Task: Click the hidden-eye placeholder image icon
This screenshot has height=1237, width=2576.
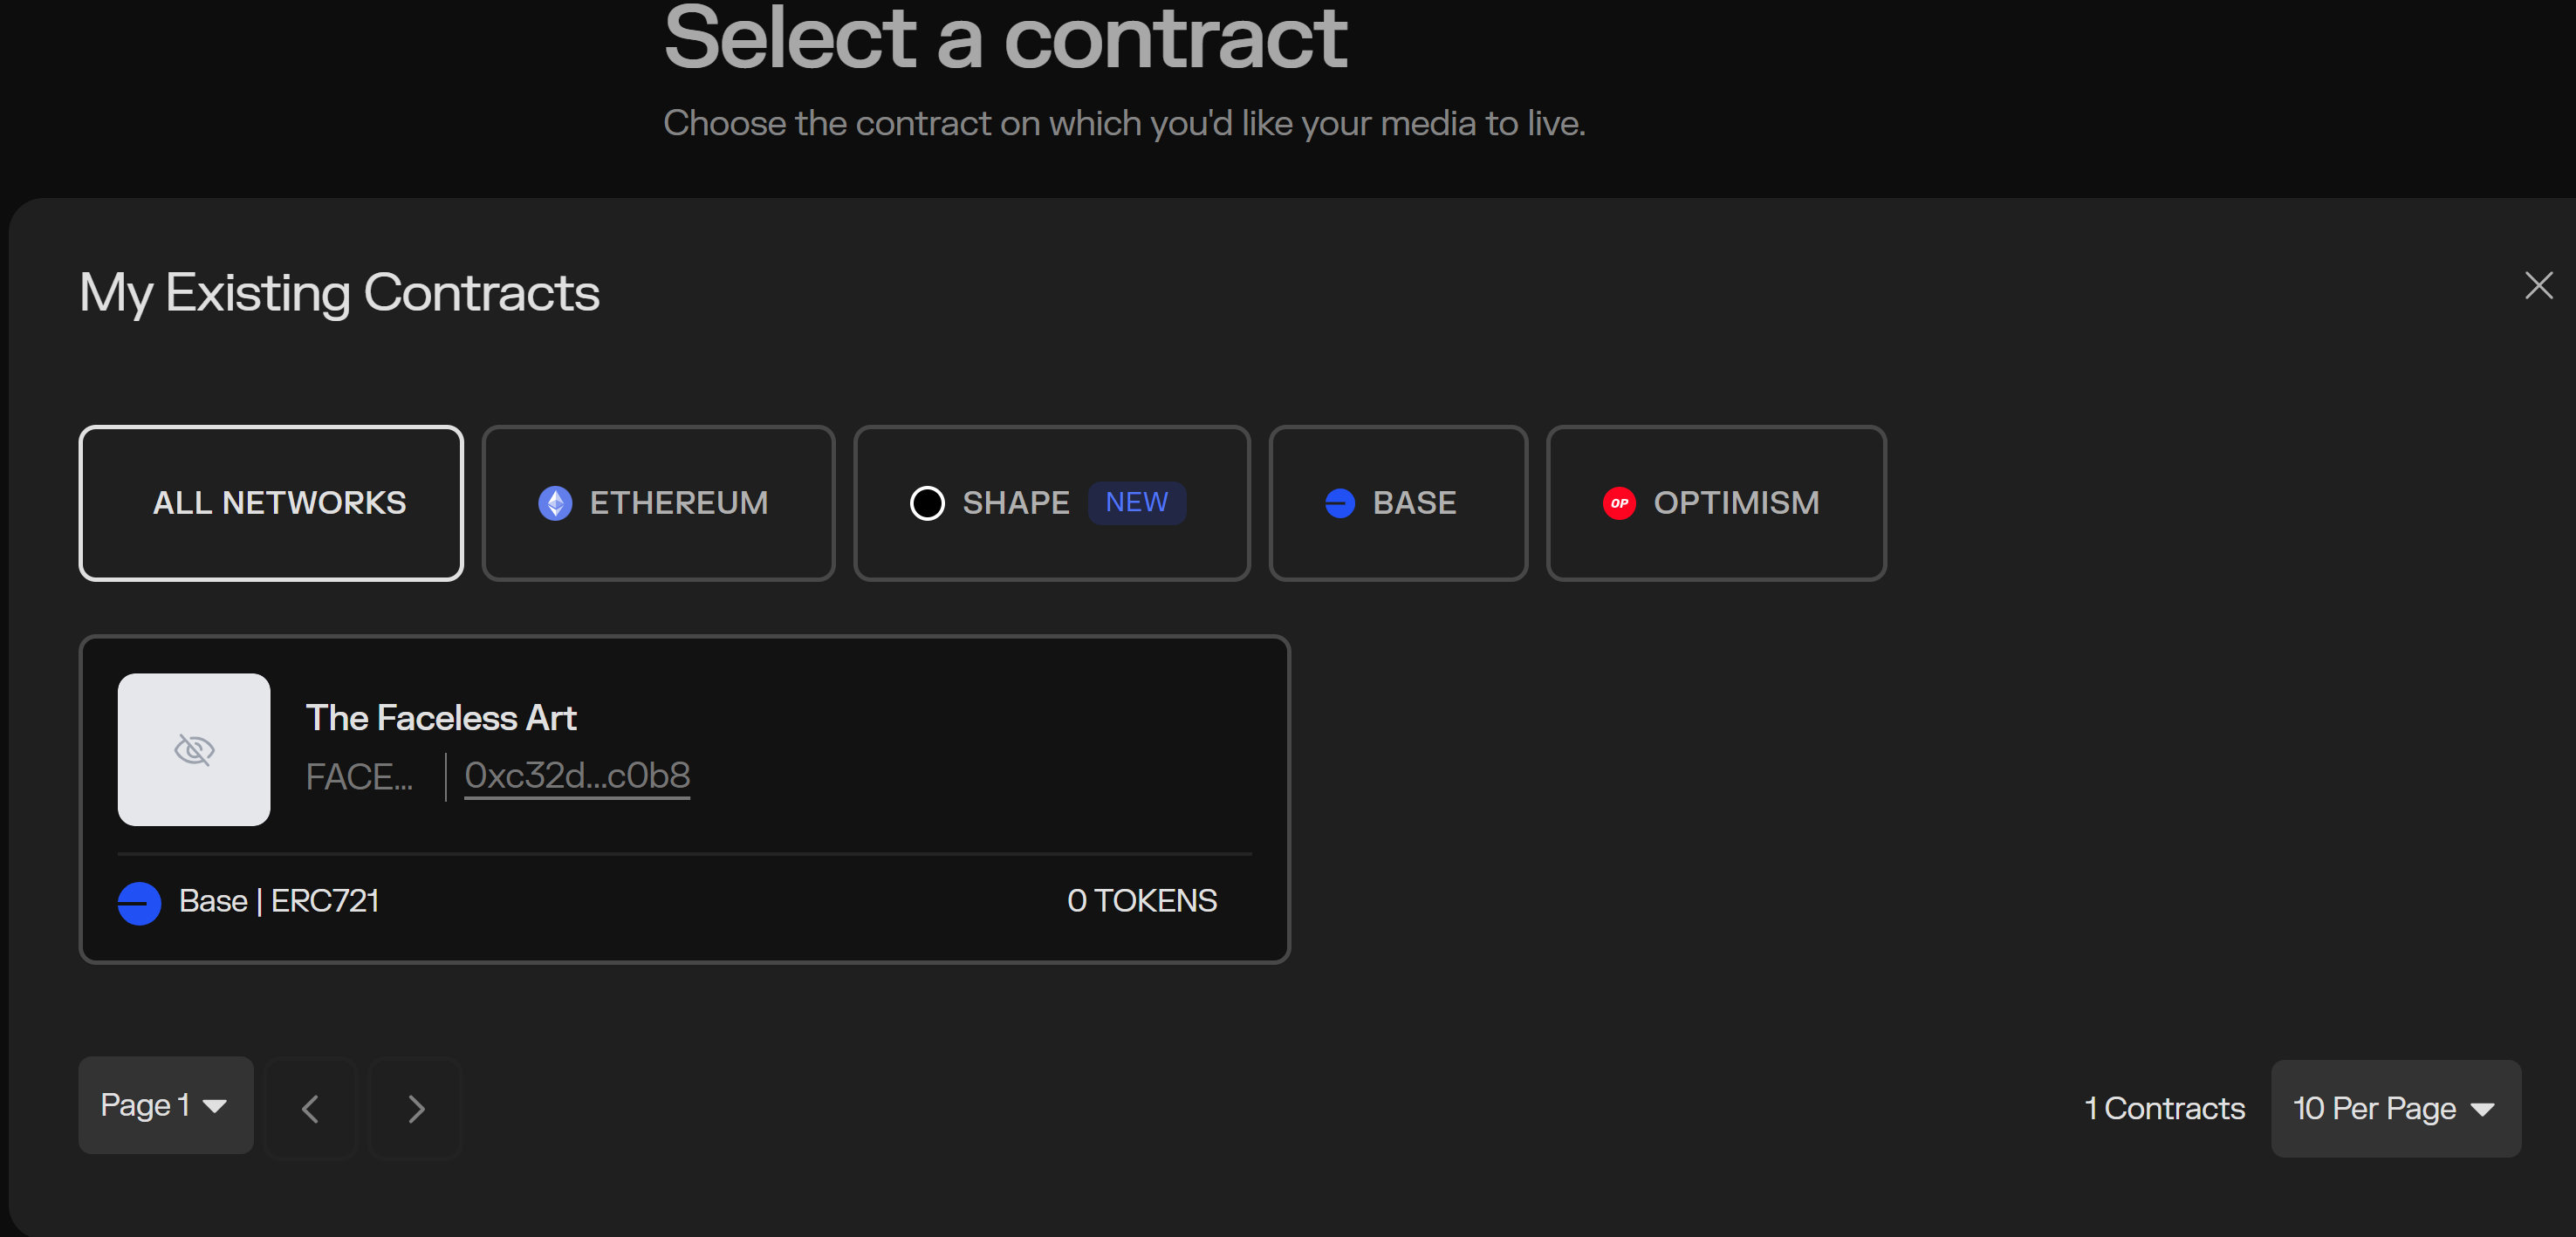Action: 194,750
